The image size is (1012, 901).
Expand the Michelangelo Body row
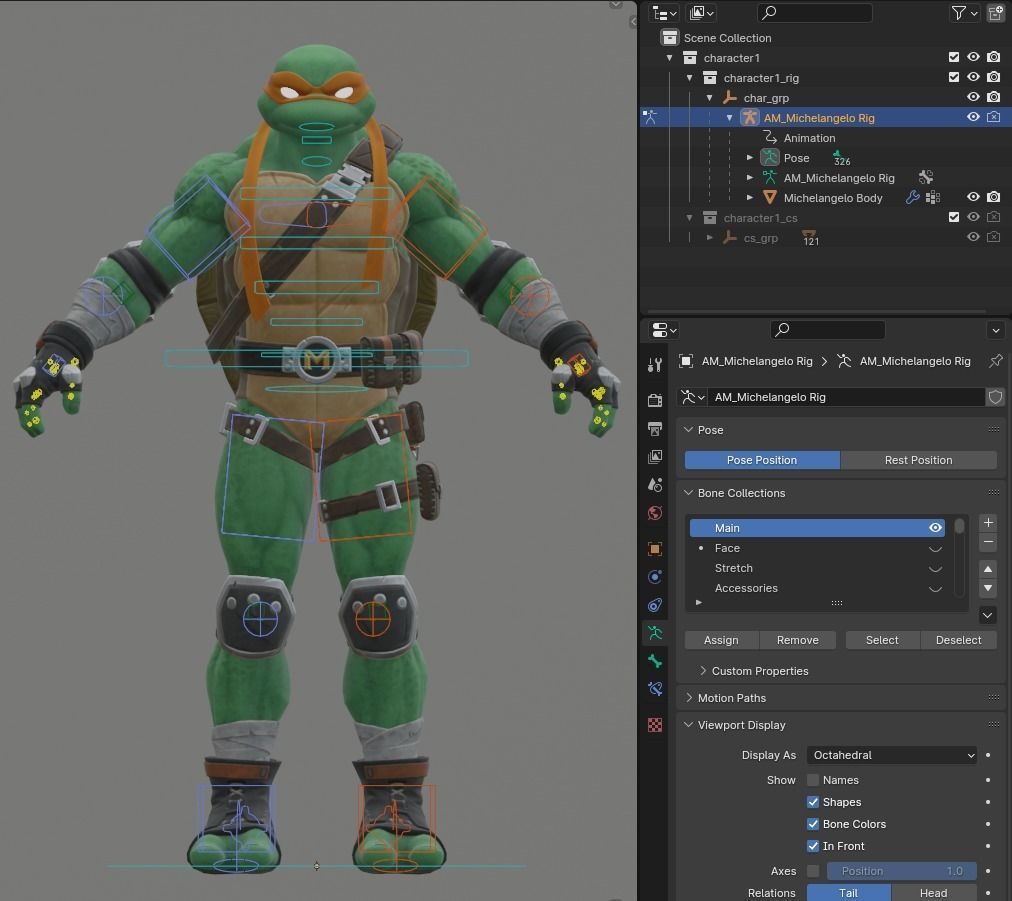pyautogui.click(x=750, y=197)
